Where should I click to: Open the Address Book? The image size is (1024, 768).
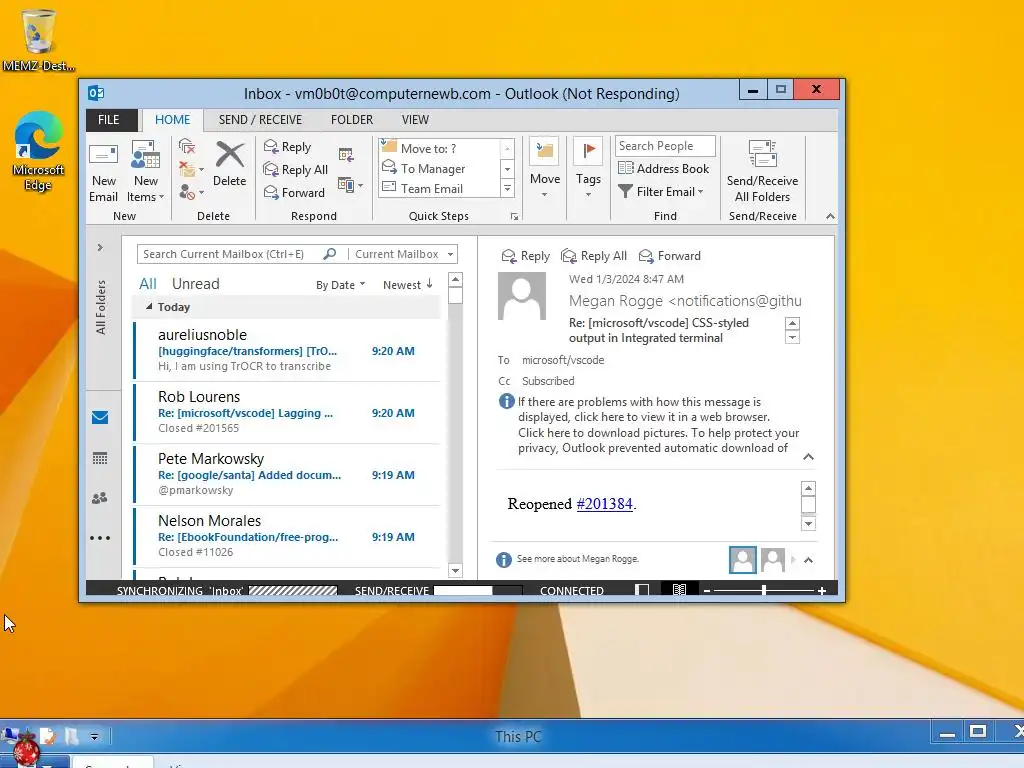click(664, 168)
